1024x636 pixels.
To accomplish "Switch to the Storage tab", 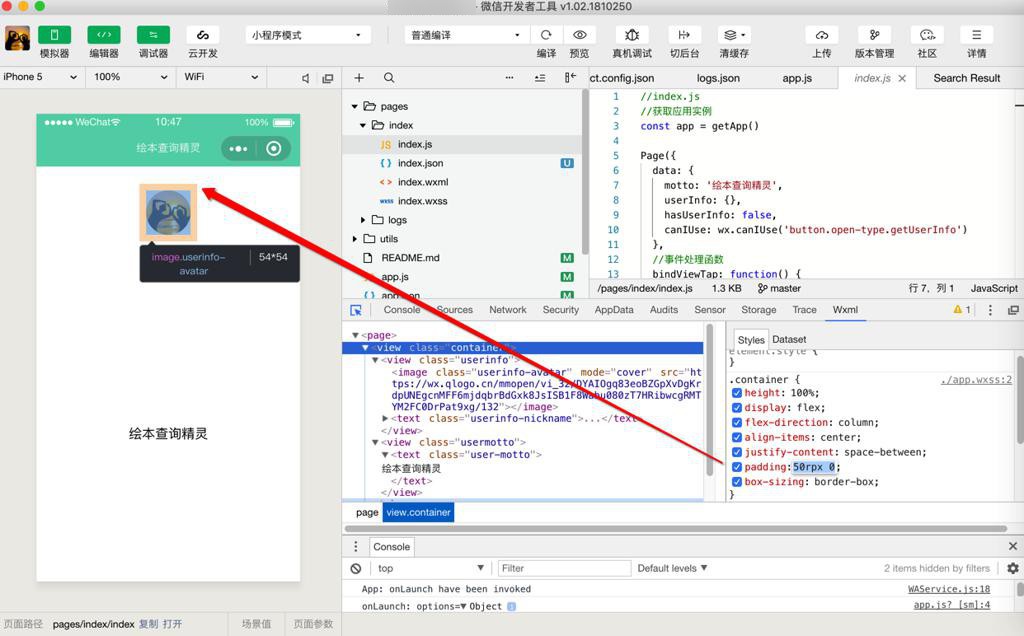I will pyautogui.click(x=759, y=310).
